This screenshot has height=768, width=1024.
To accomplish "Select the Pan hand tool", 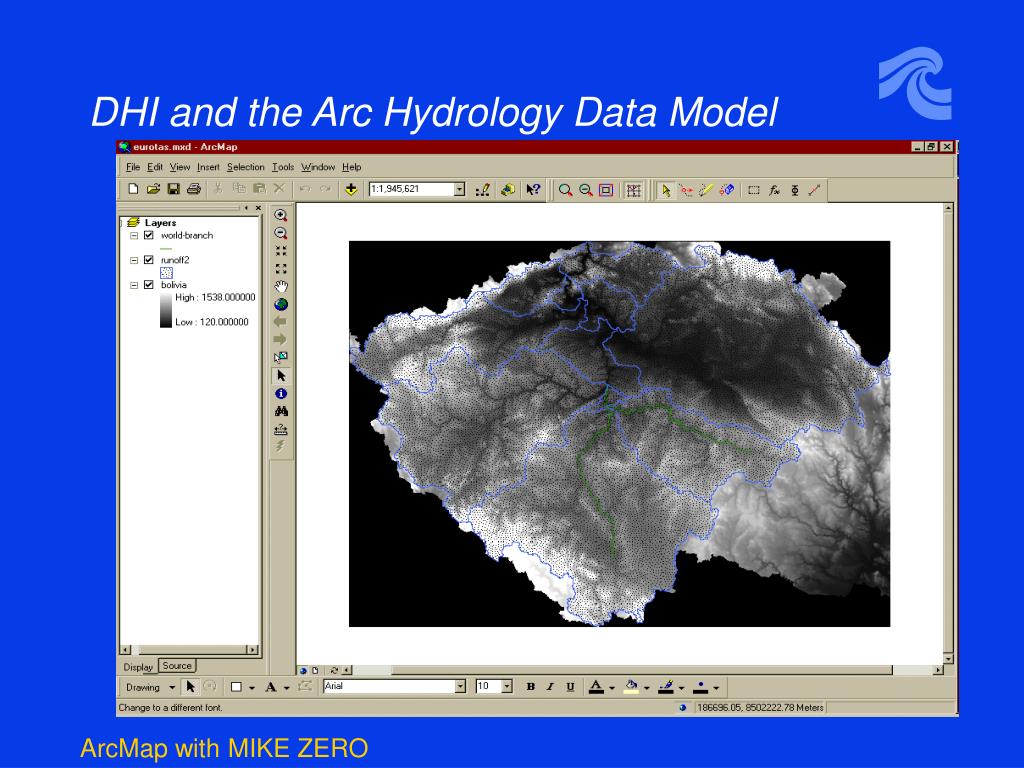I will [281, 286].
